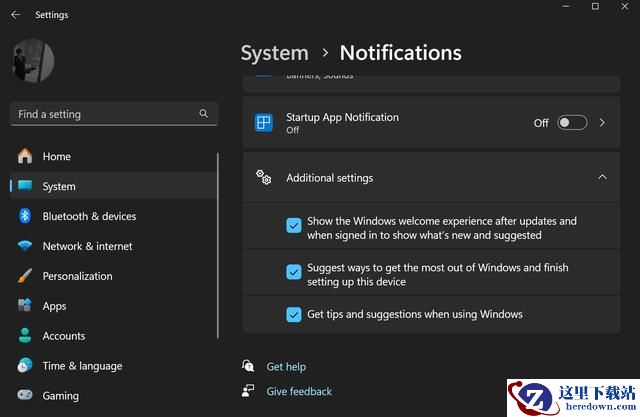Open the user profile picture
This screenshot has width=640, height=417.
(x=33, y=61)
